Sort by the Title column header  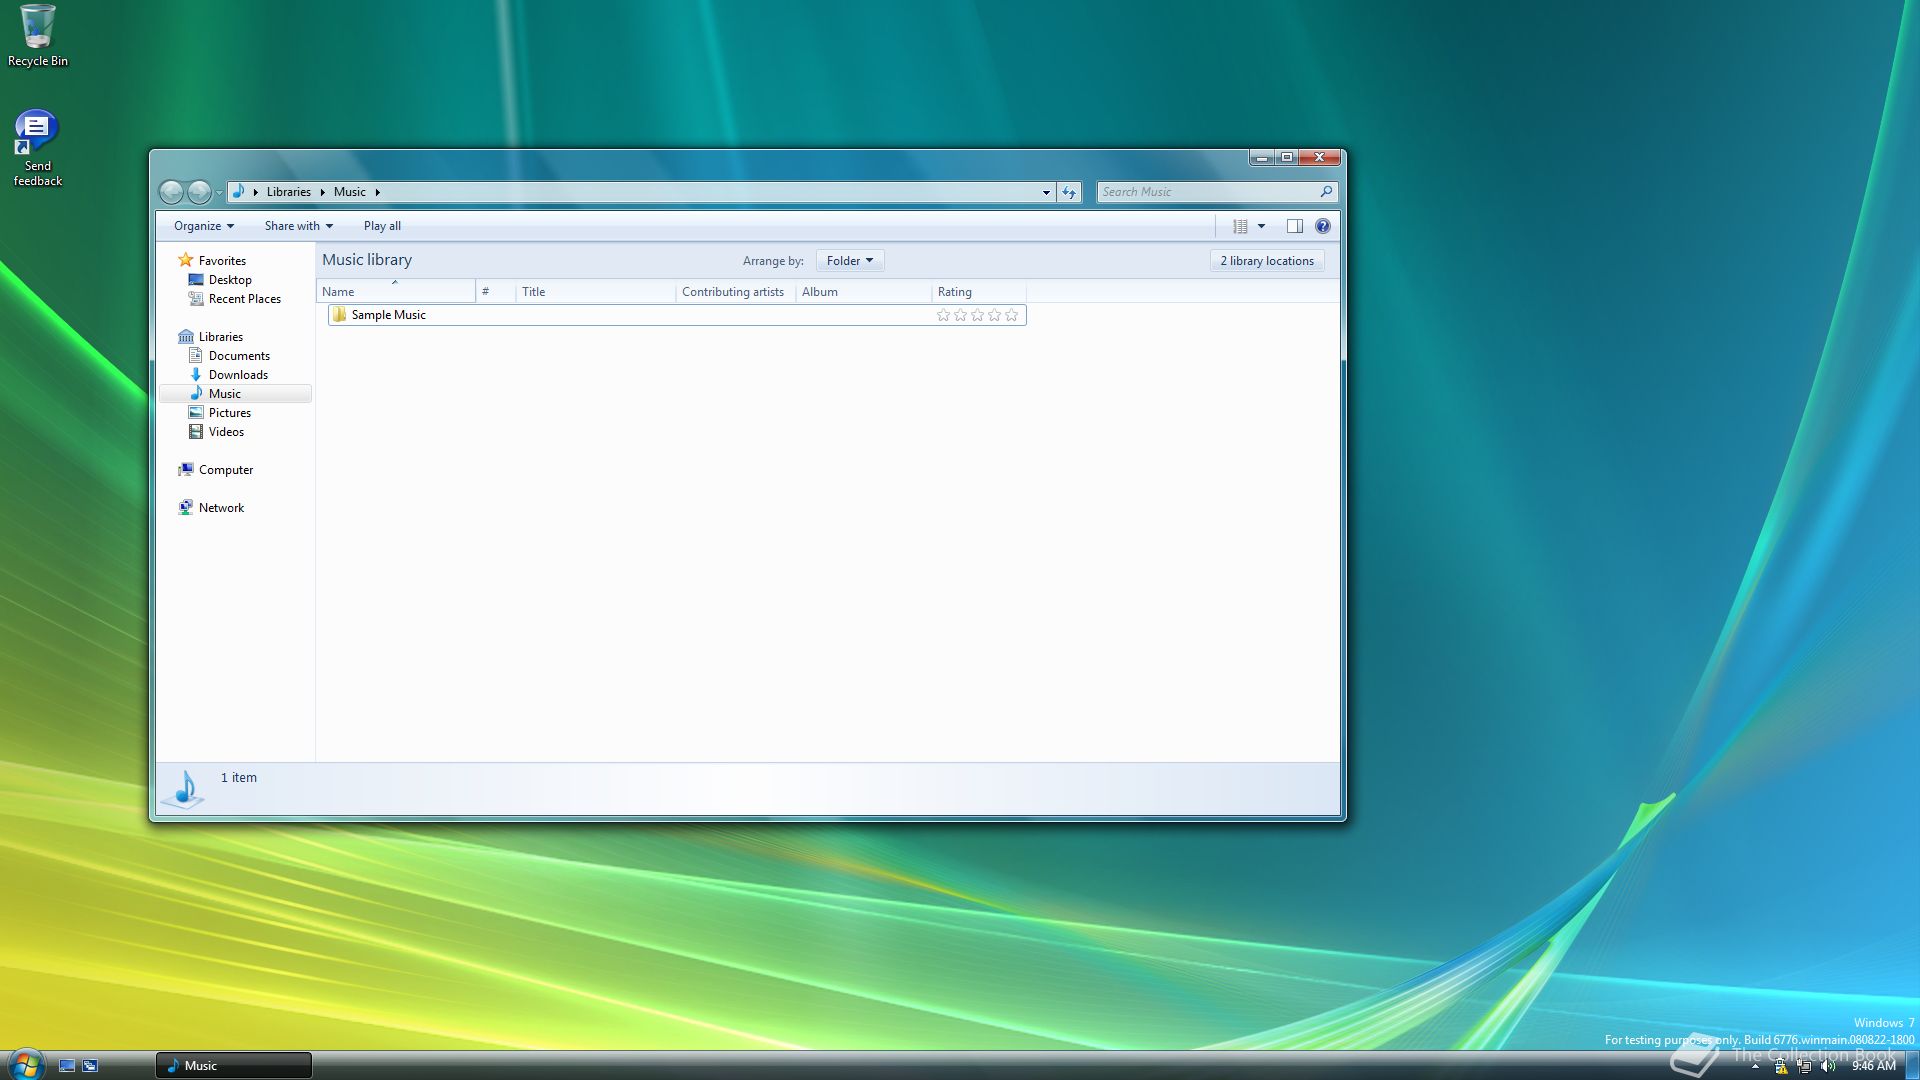coord(596,292)
